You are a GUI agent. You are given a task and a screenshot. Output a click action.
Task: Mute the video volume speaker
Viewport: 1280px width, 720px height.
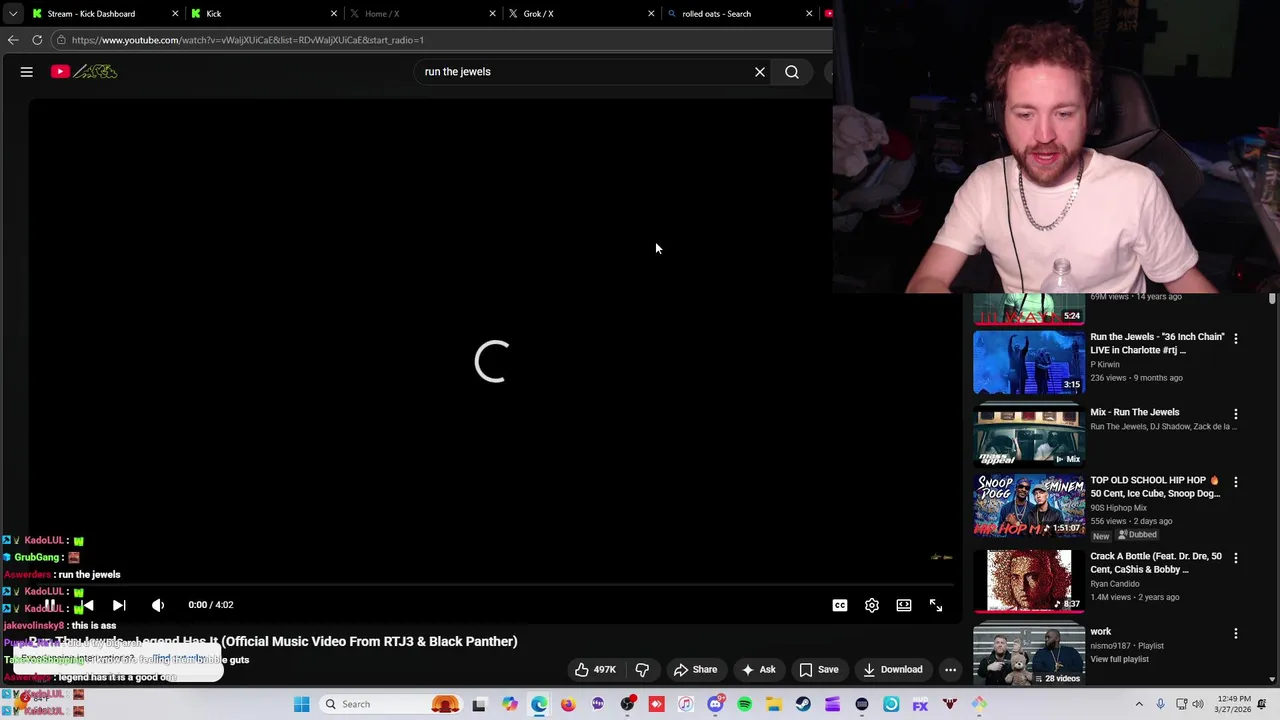(x=158, y=605)
